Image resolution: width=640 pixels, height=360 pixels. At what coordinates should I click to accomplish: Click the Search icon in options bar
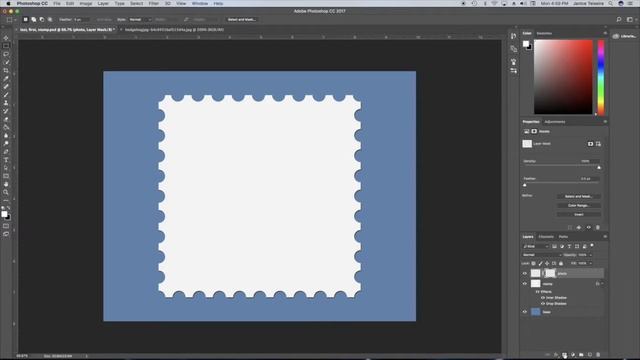pyautogui.click(x=619, y=19)
